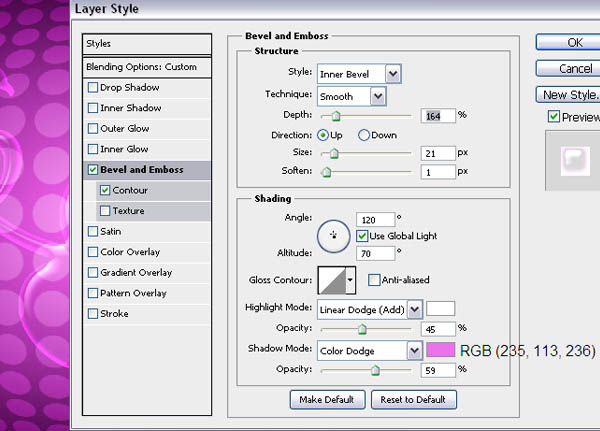Enable the Anti-aliased checkbox
Image resolution: width=600 pixels, height=431 pixels.
(374, 280)
